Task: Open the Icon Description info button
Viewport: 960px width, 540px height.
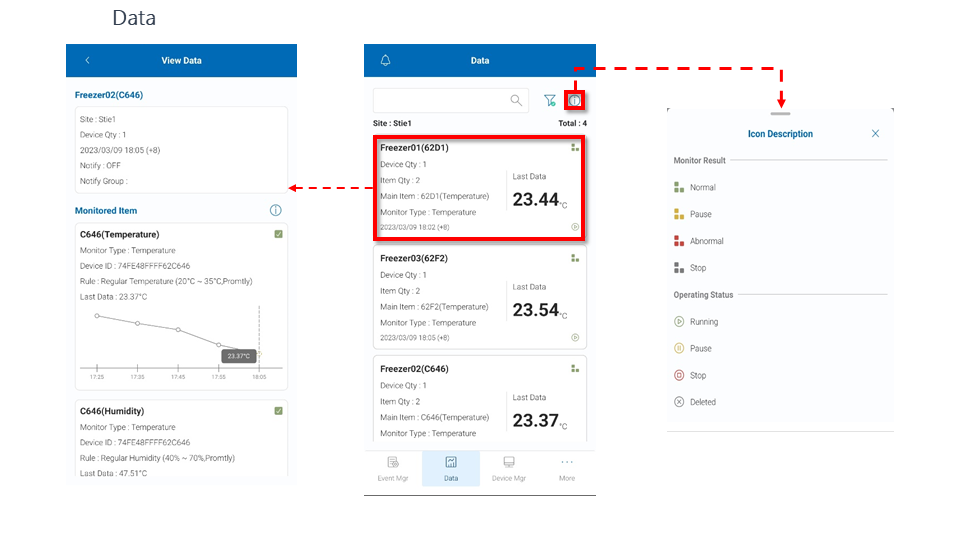Action: pos(575,100)
